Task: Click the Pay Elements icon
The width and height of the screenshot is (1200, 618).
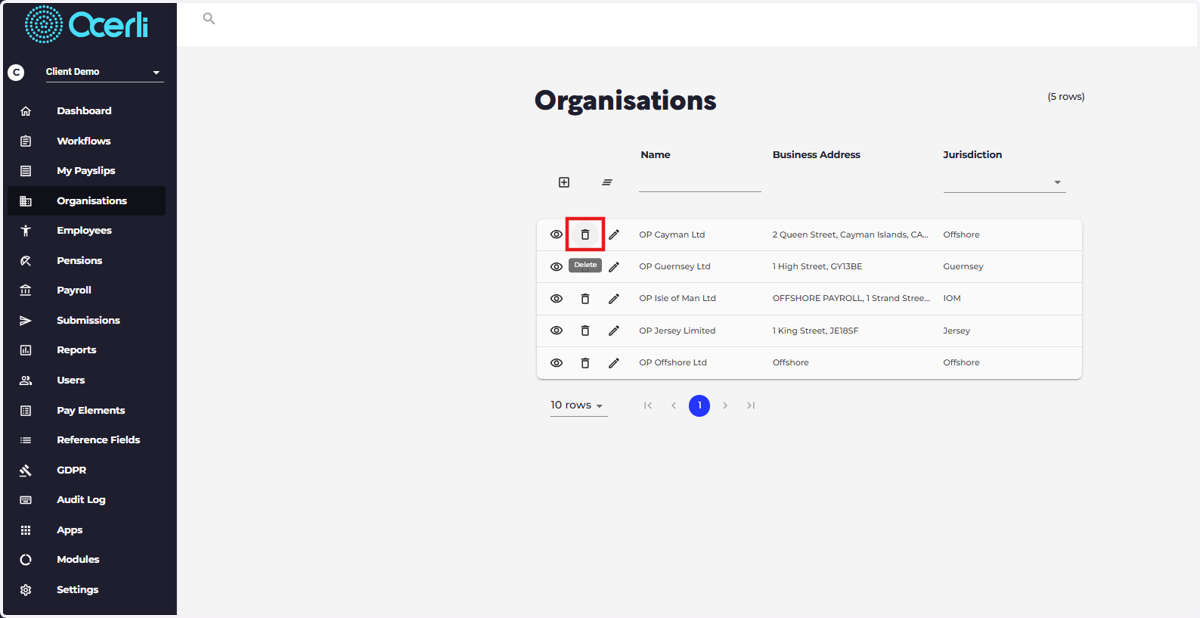Action: [x=26, y=410]
